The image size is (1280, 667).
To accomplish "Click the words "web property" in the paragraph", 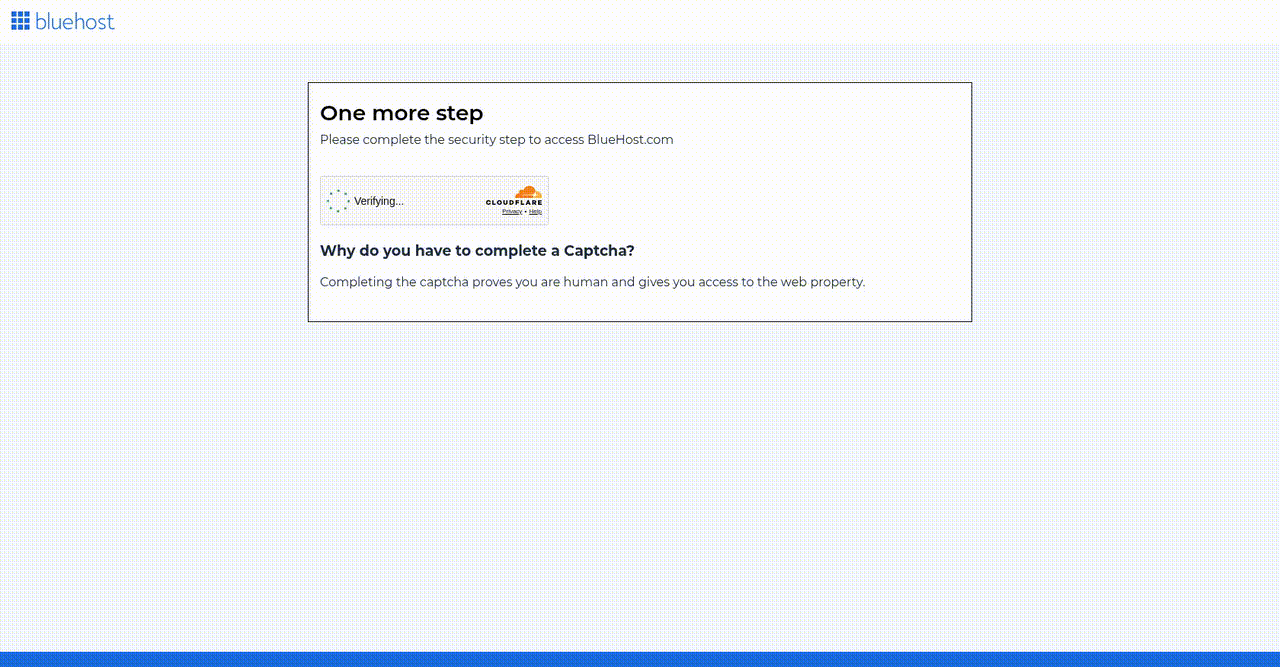I will tap(823, 282).
